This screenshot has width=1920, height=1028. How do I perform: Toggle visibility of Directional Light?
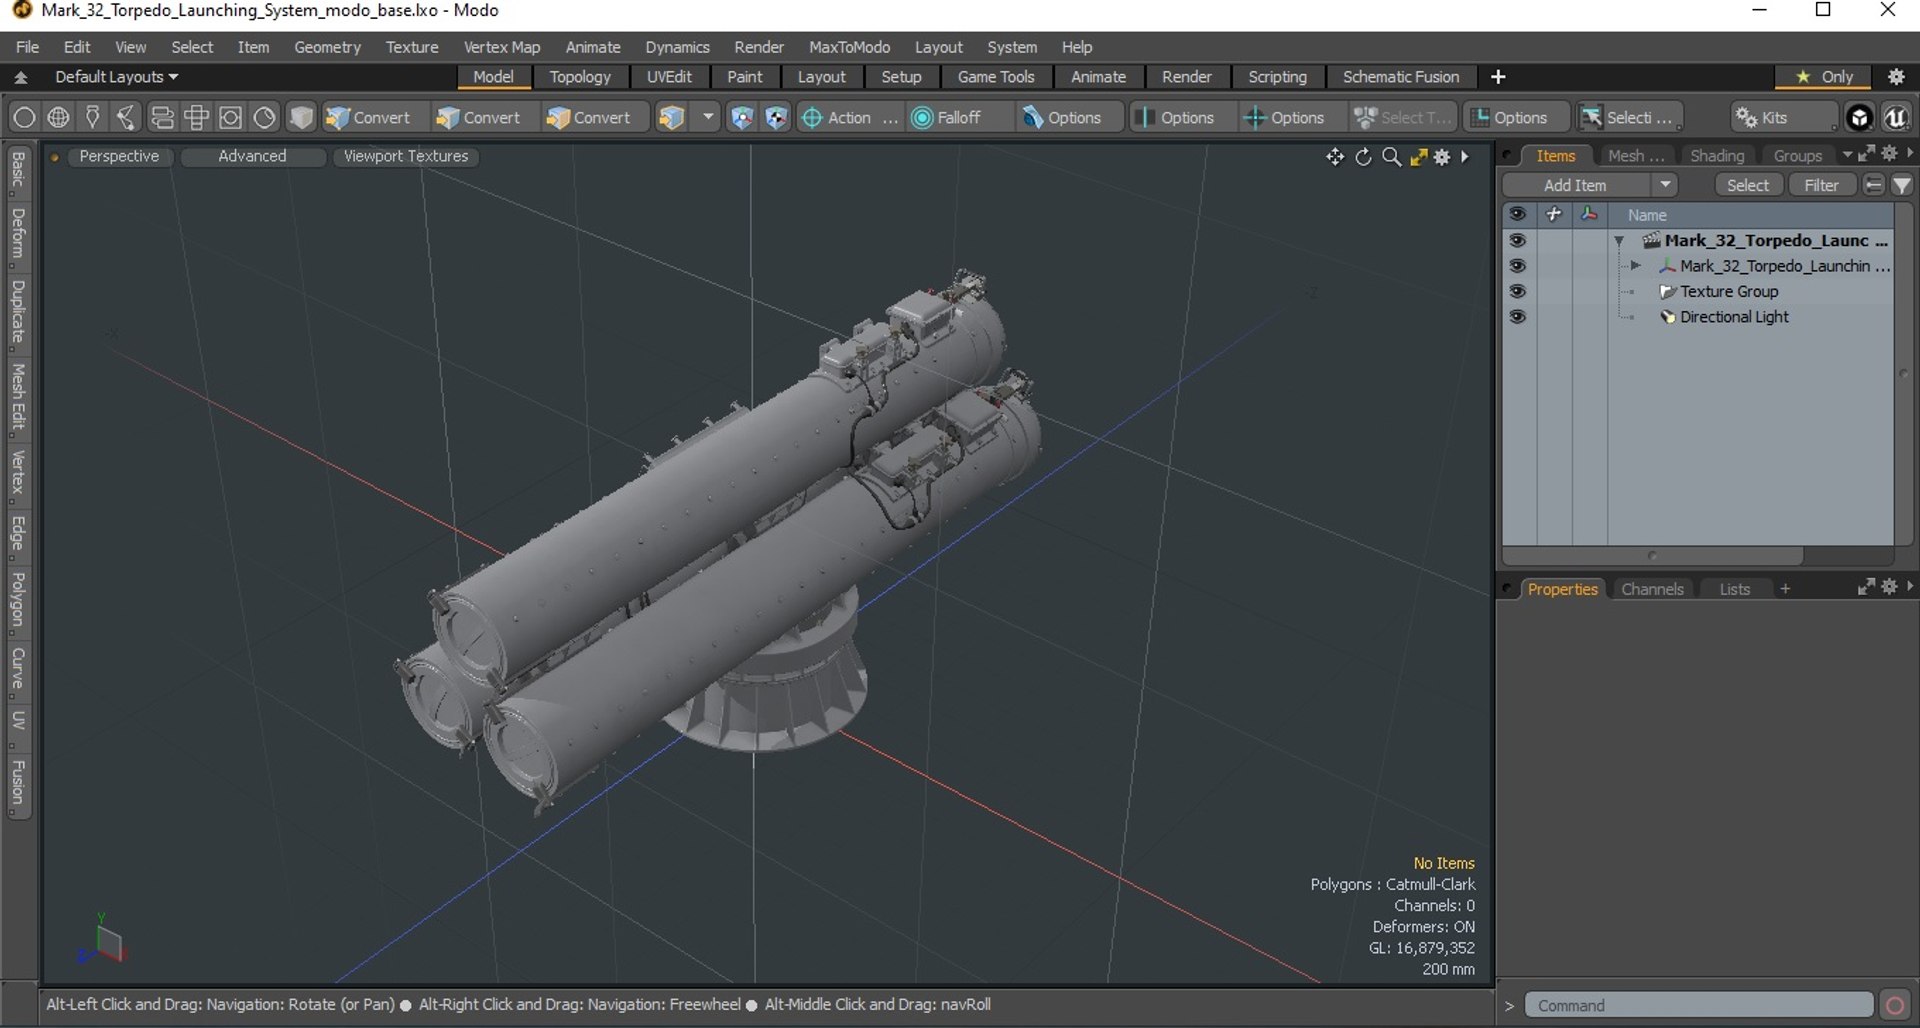coord(1518,317)
